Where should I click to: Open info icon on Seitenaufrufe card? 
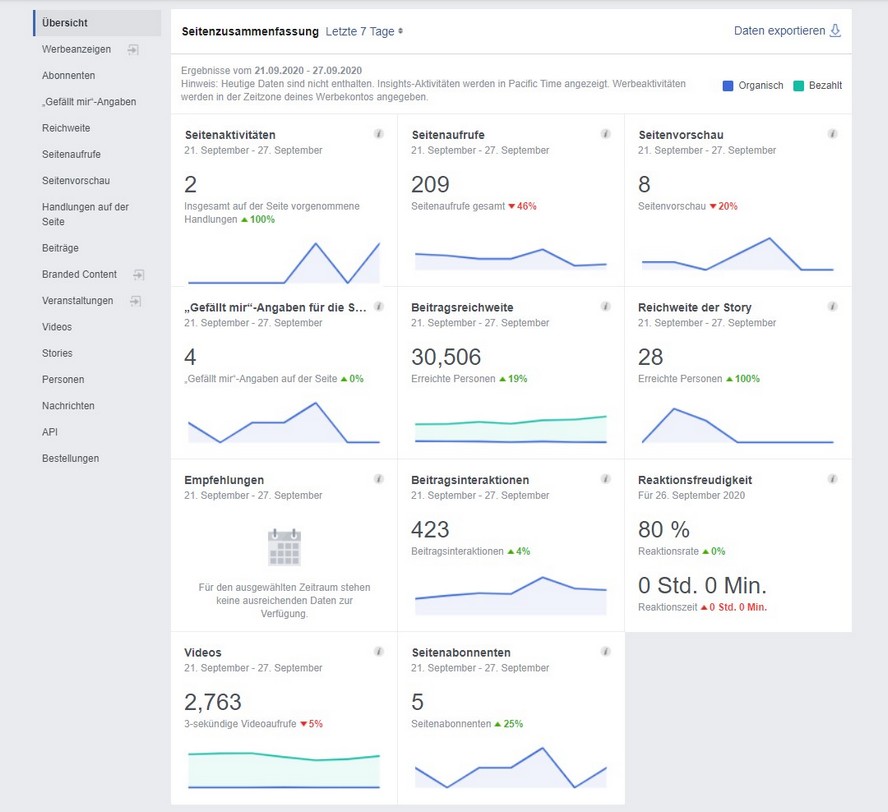point(605,134)
